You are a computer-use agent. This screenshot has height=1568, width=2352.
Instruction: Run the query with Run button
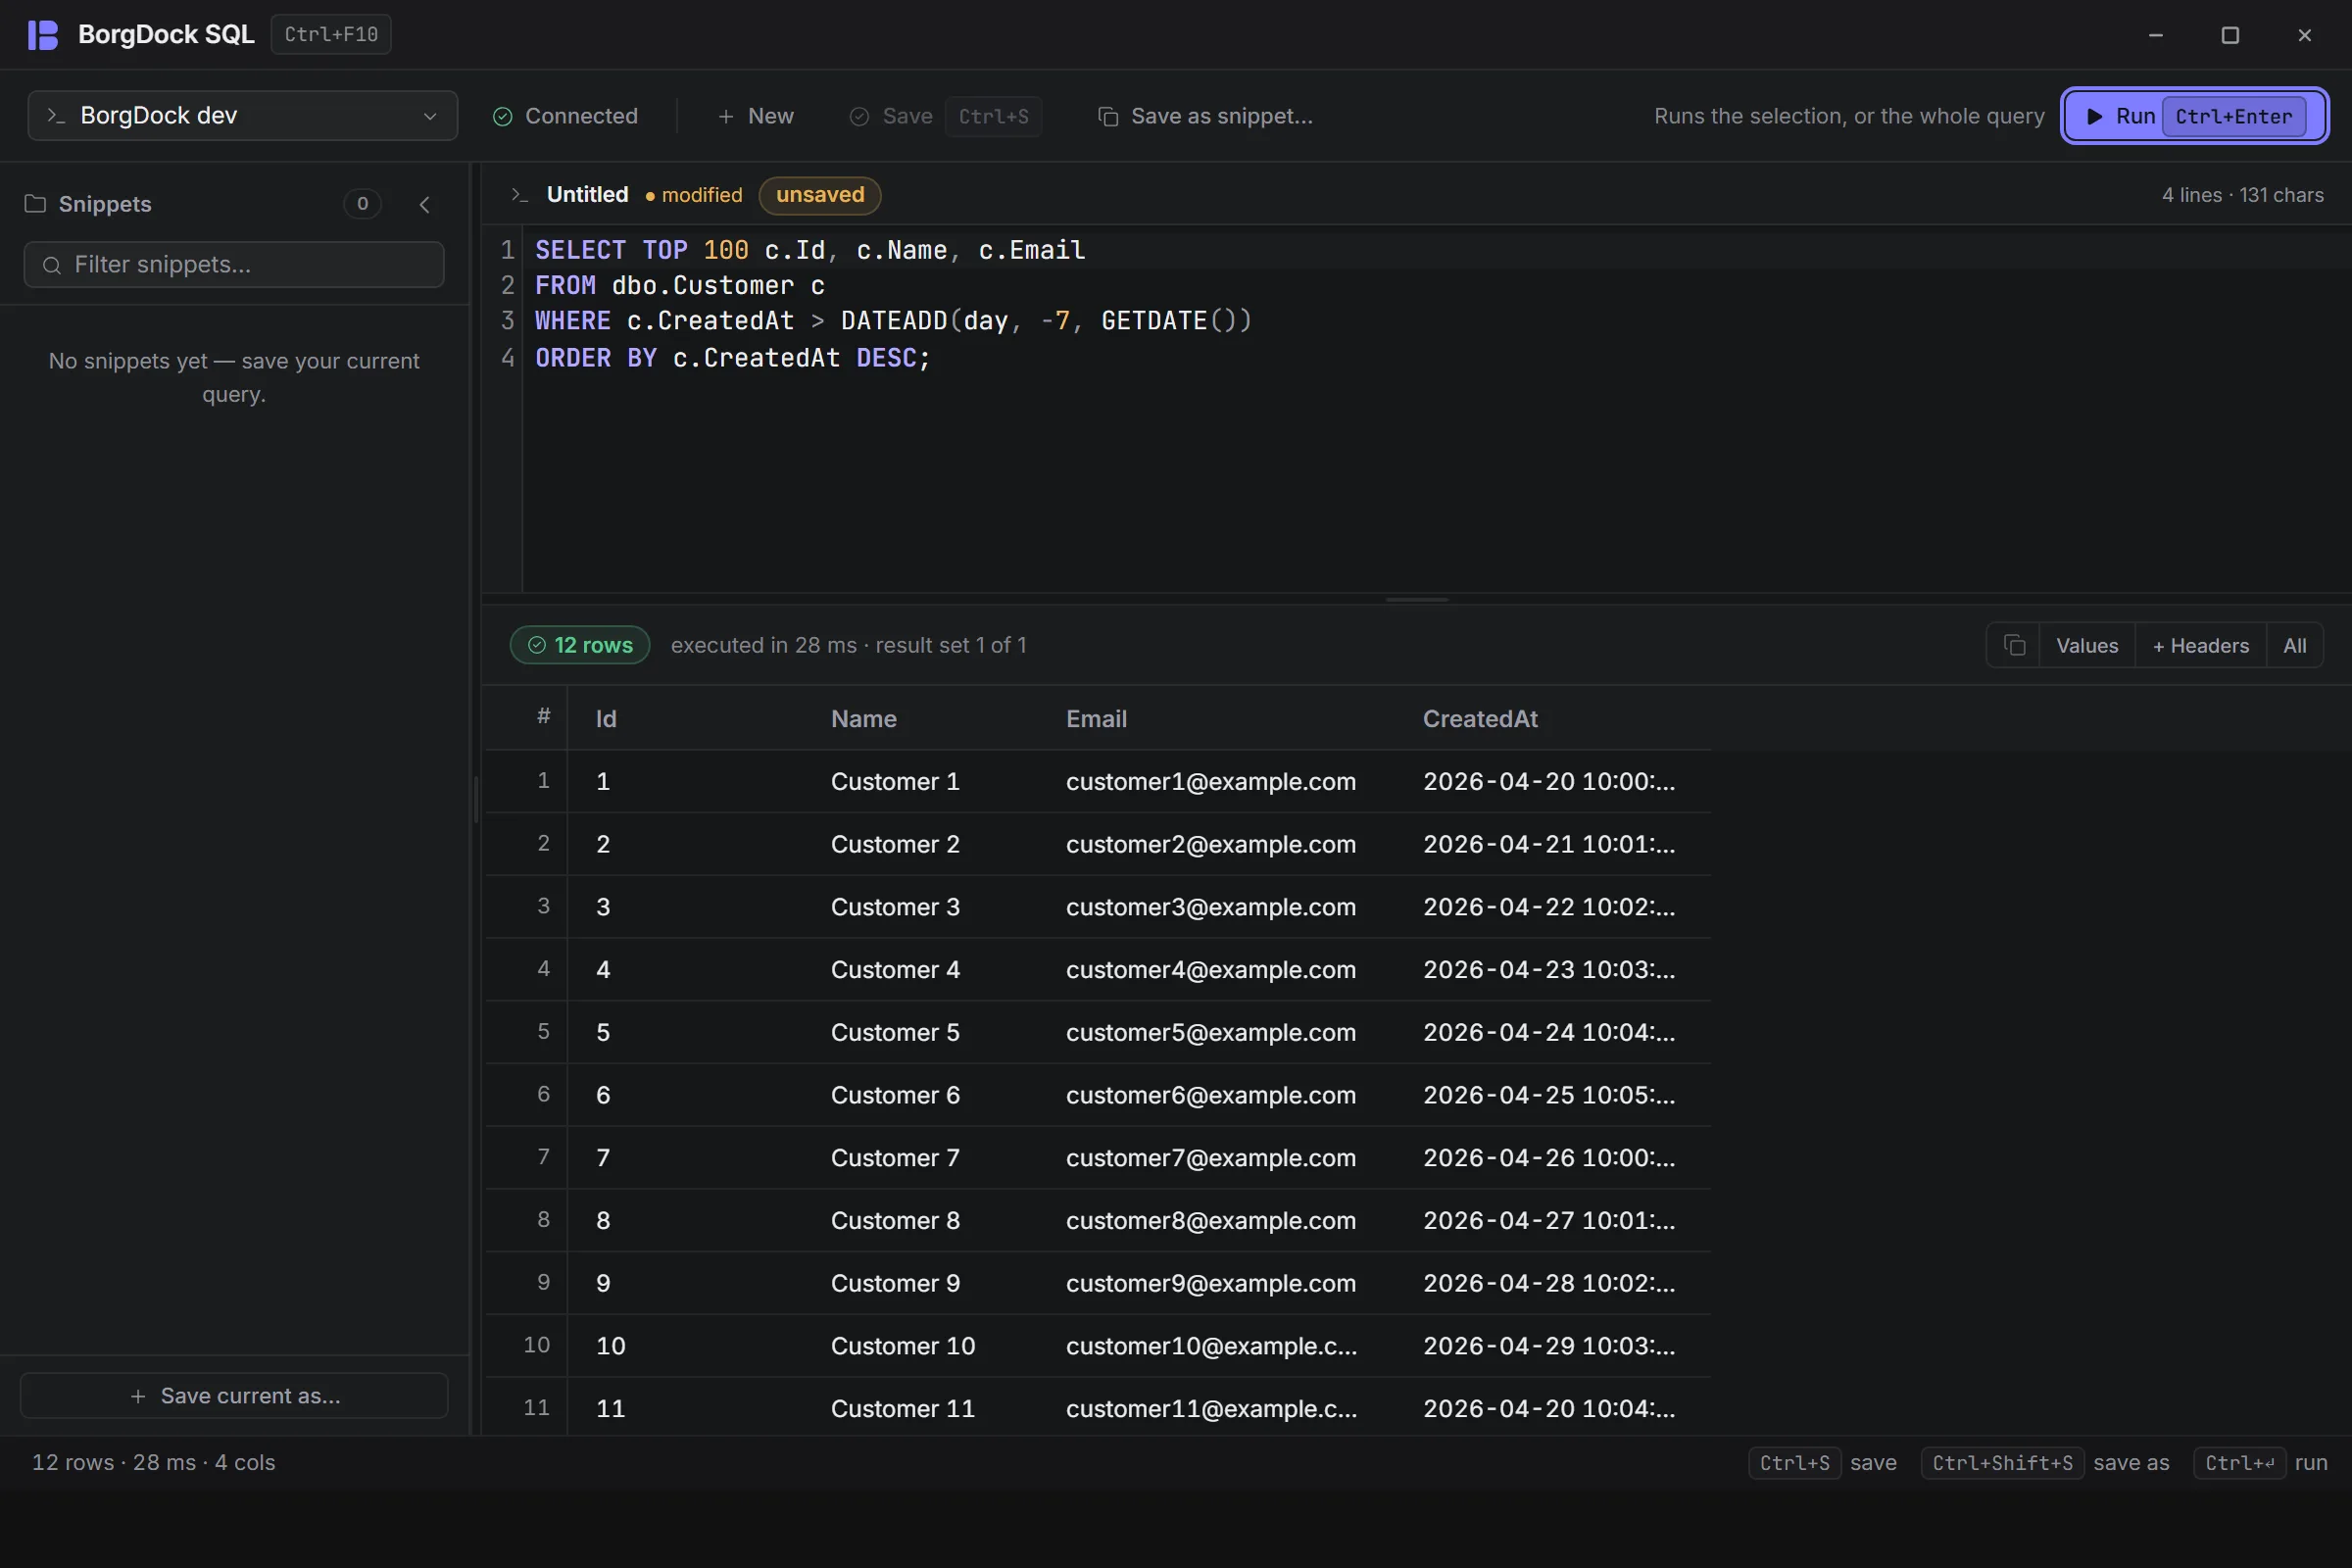(x=2195, y=116)
